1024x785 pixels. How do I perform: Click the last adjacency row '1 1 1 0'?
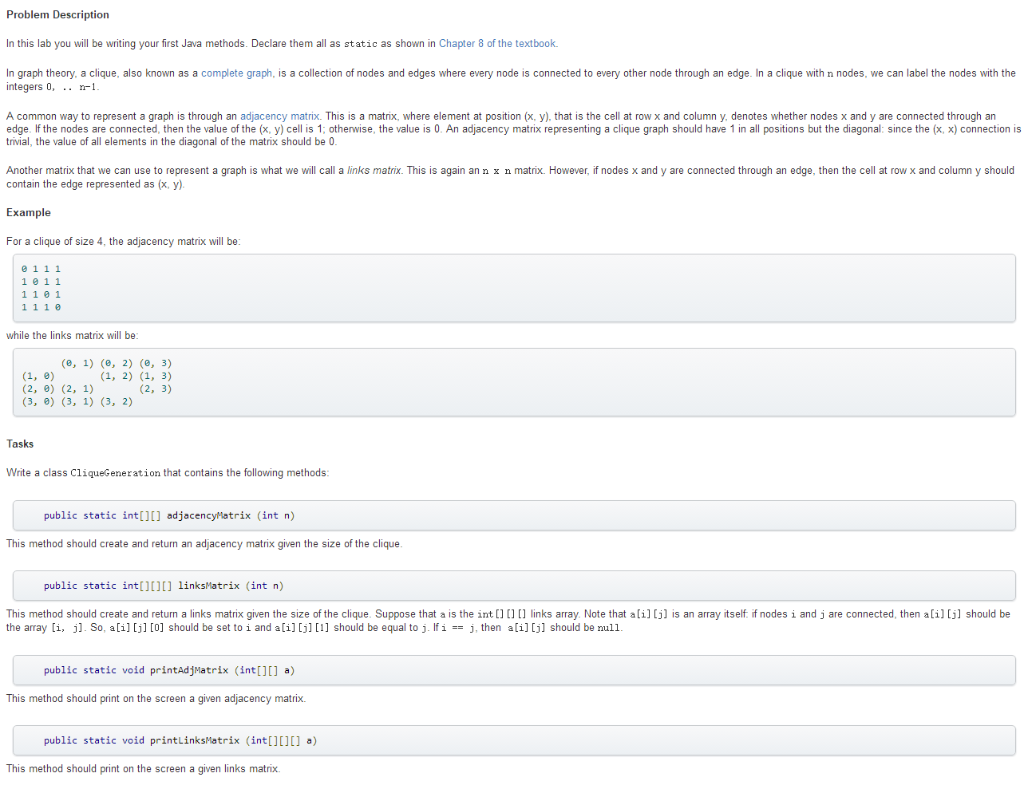pyautogui.click(x=40, y=307)
